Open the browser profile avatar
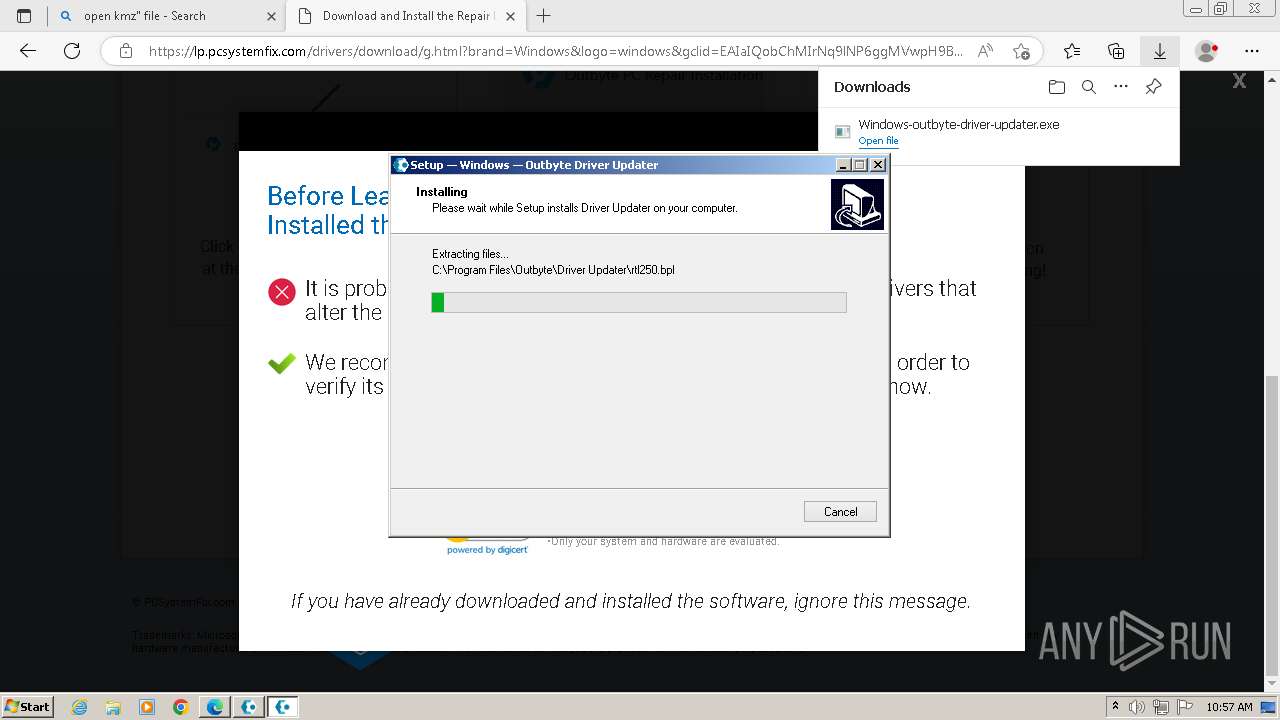The height and width of the screenshot is (720, 1280). point(1207,51)
